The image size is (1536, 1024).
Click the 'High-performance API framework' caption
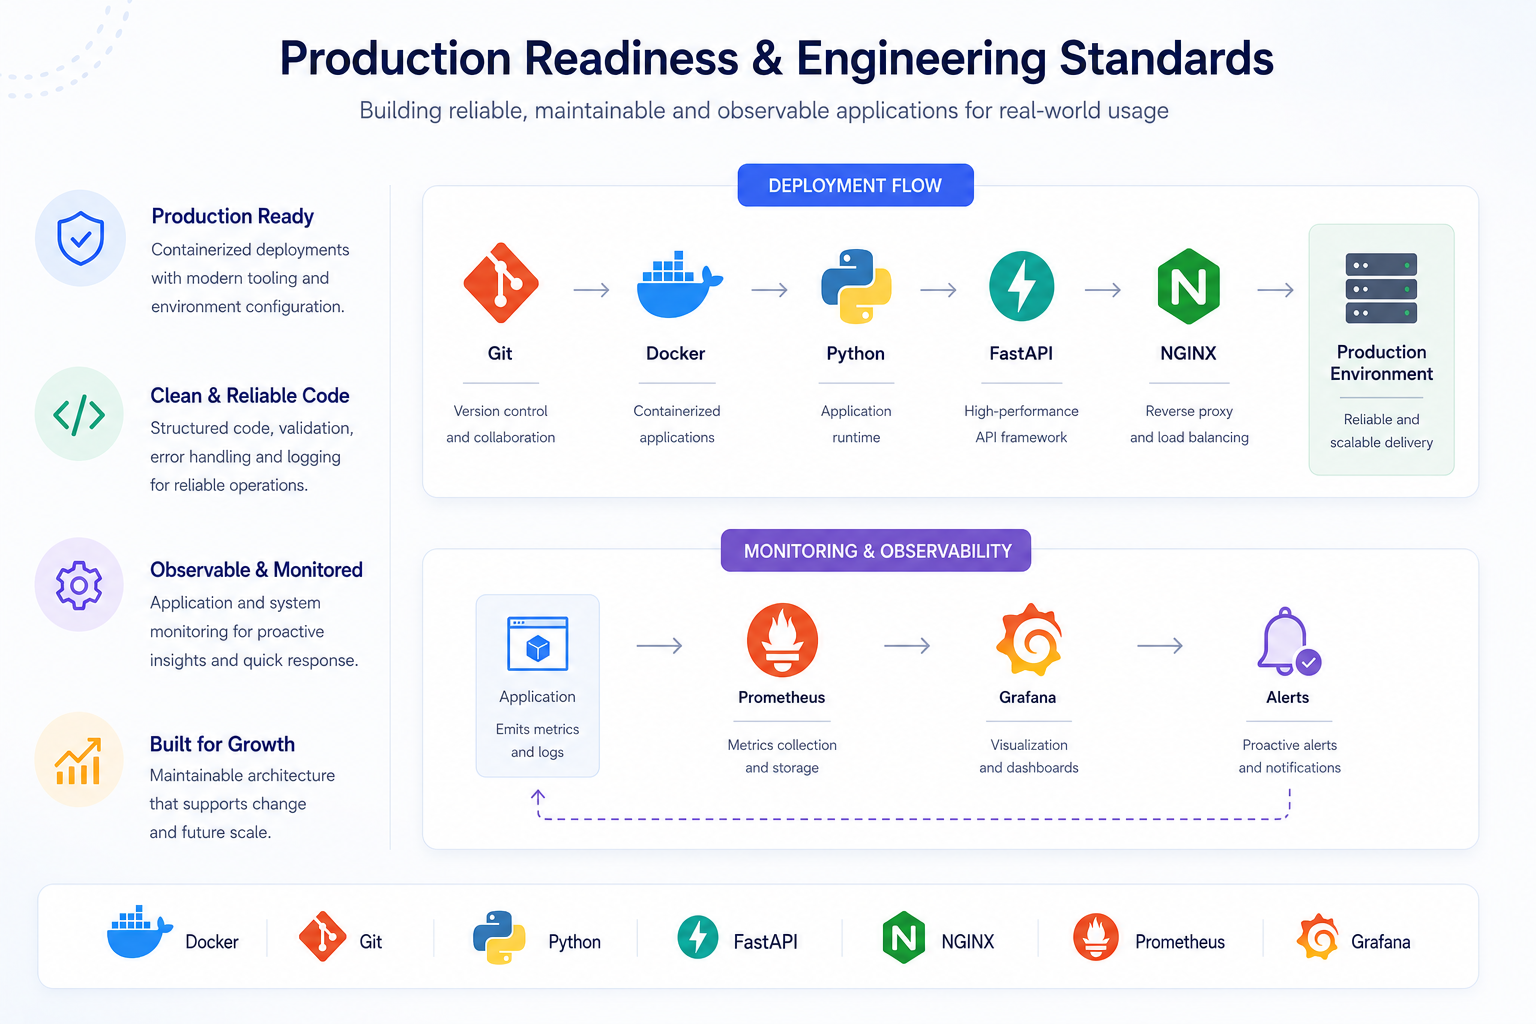1021,424
